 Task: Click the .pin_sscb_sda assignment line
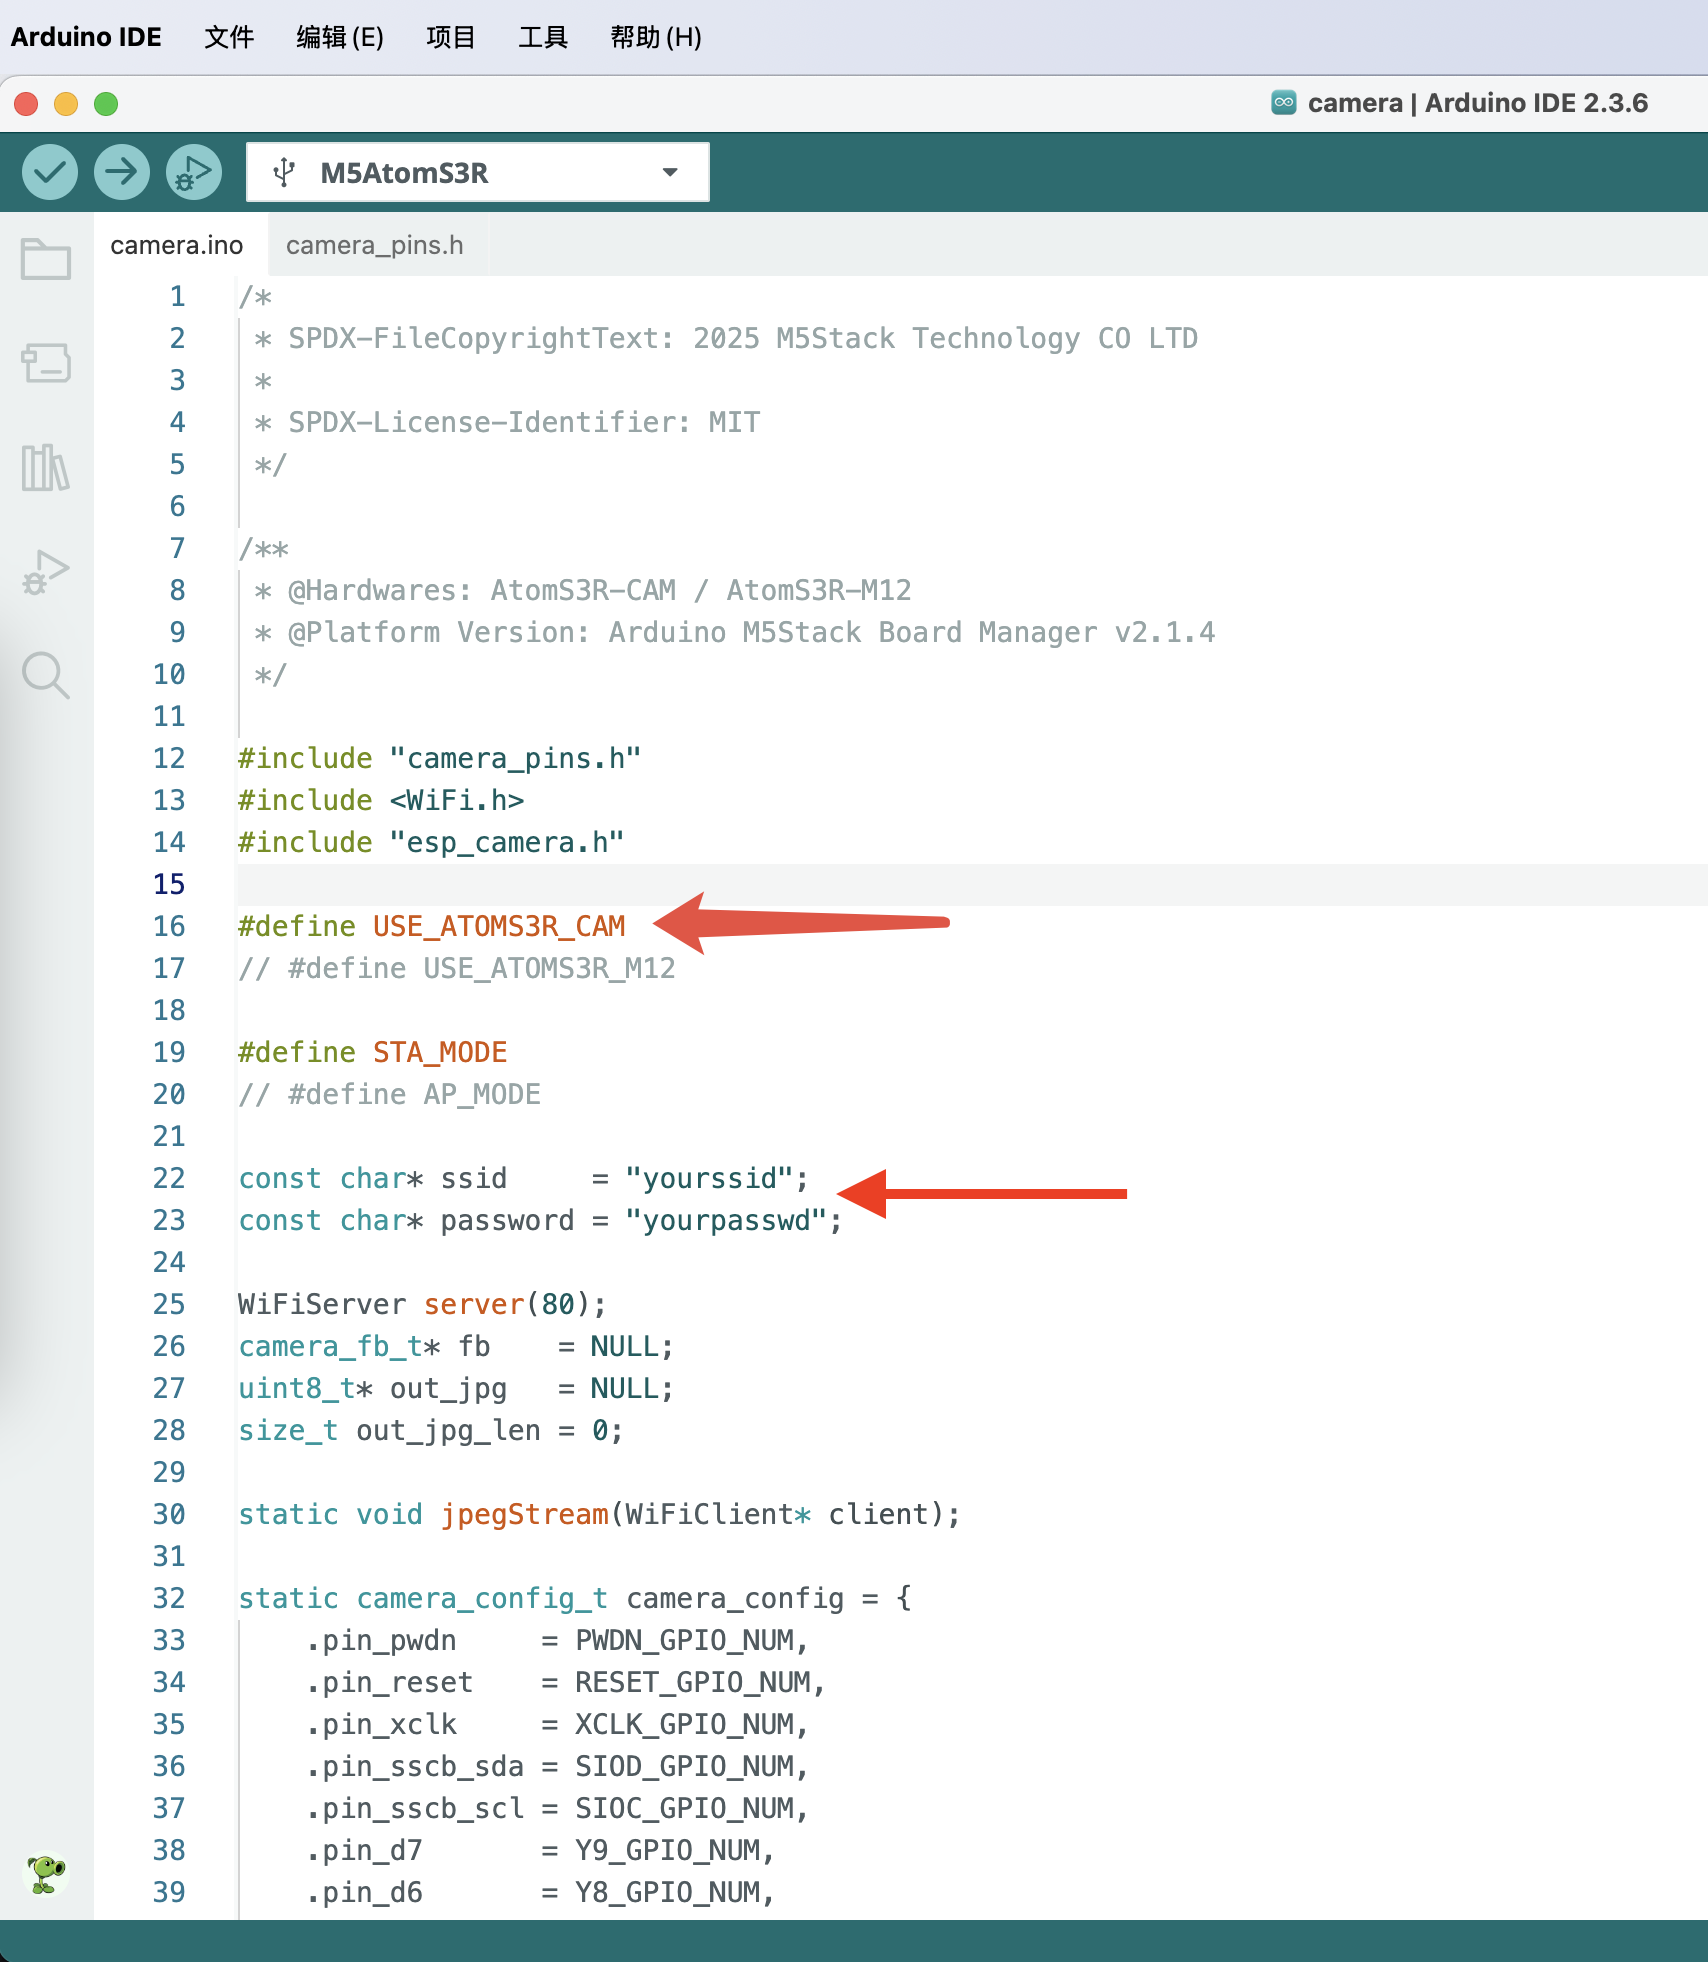(x=558, y=1766)
